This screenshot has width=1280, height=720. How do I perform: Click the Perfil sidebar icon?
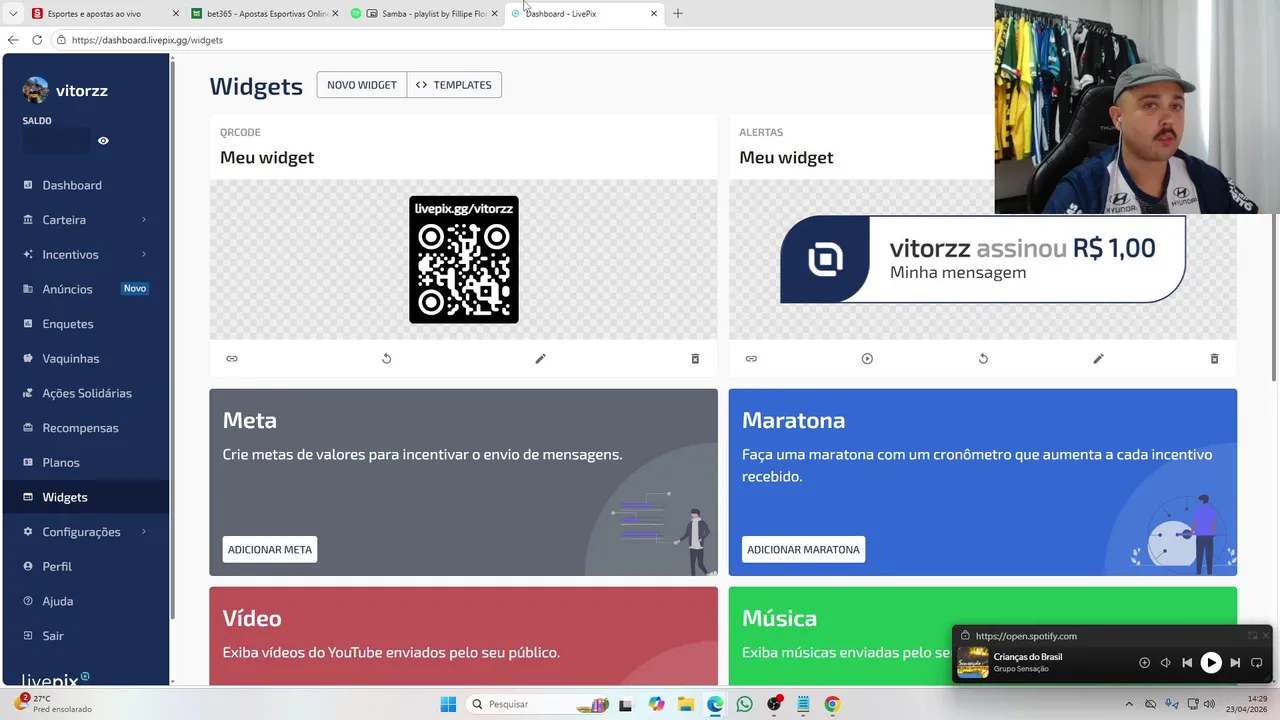click(28, 566)
